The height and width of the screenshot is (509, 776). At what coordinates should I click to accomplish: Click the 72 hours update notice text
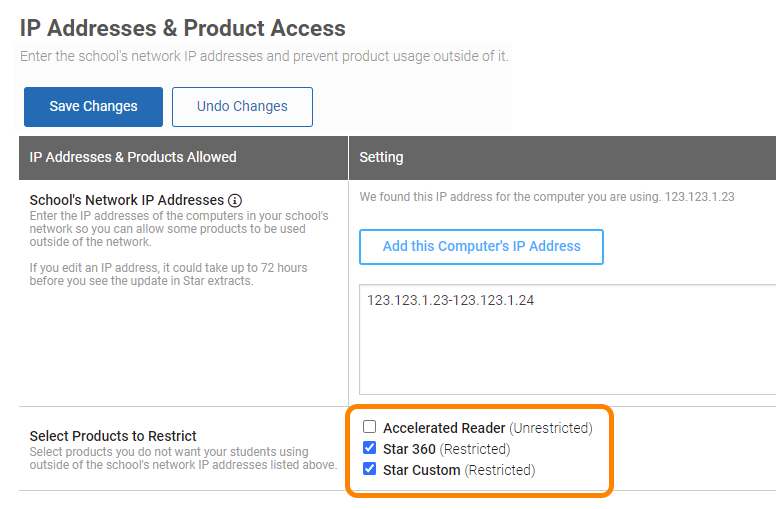(168, 274)
